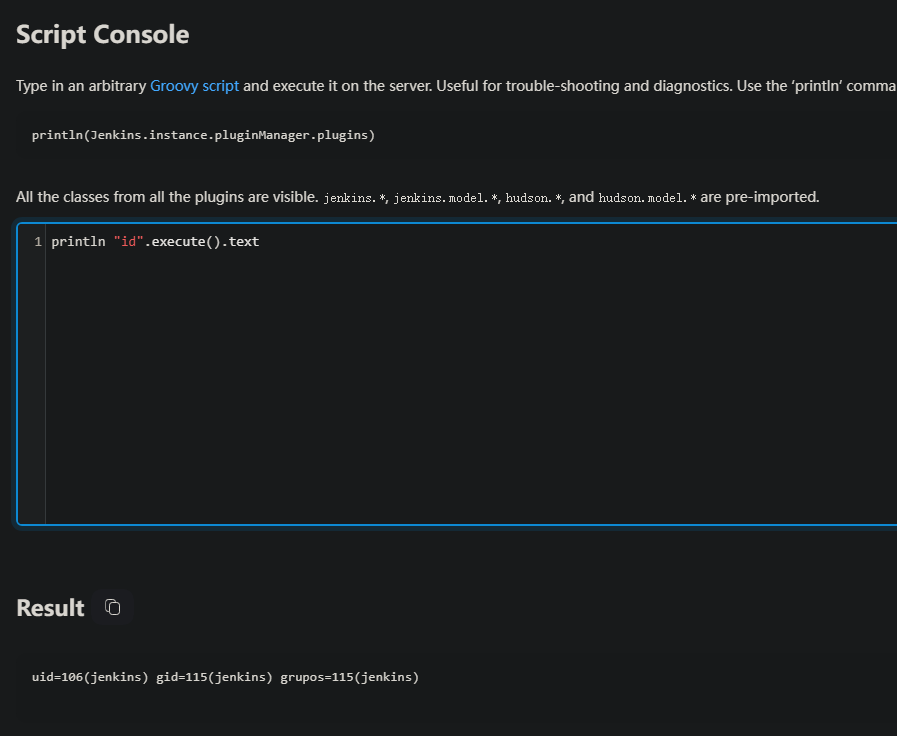897x736 pixels.
Task: Select line number 1 in the editor gutter
Action: coord(38,241)
